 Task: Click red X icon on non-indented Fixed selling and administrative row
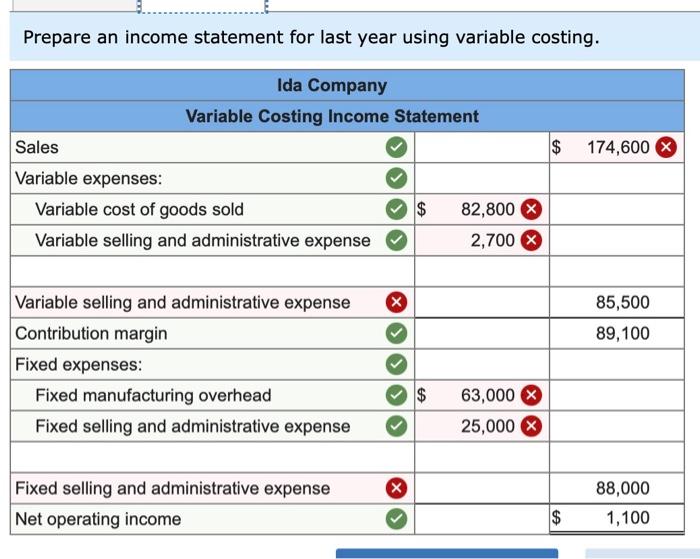point(396,488)
